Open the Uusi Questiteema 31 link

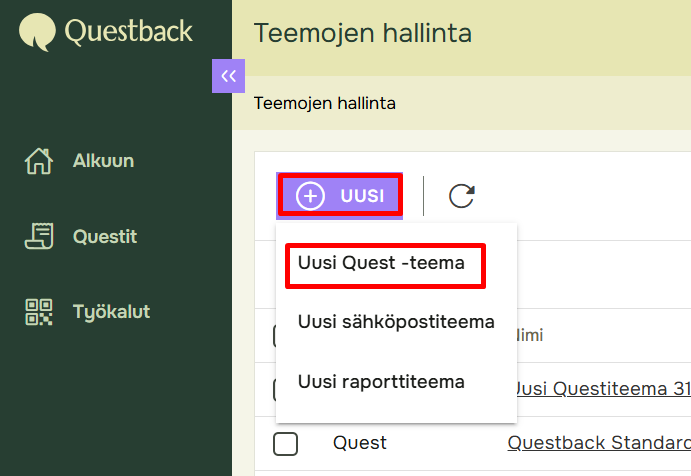pos(600,388)
